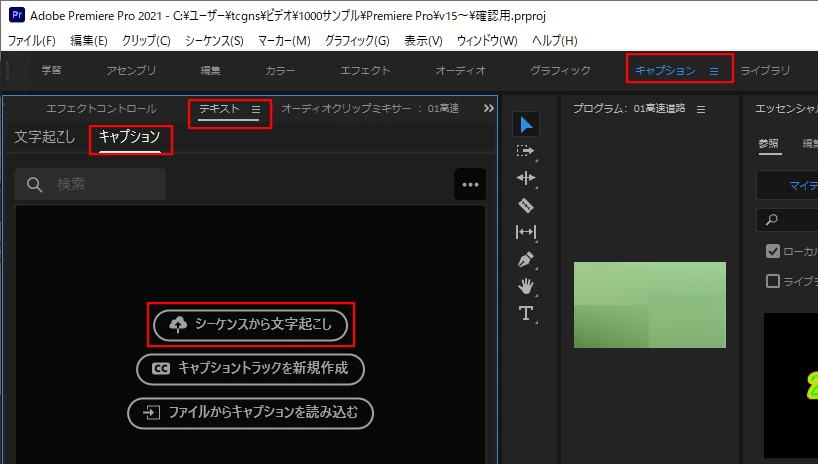Open the グラフィック(G) menu

point(357,41)
